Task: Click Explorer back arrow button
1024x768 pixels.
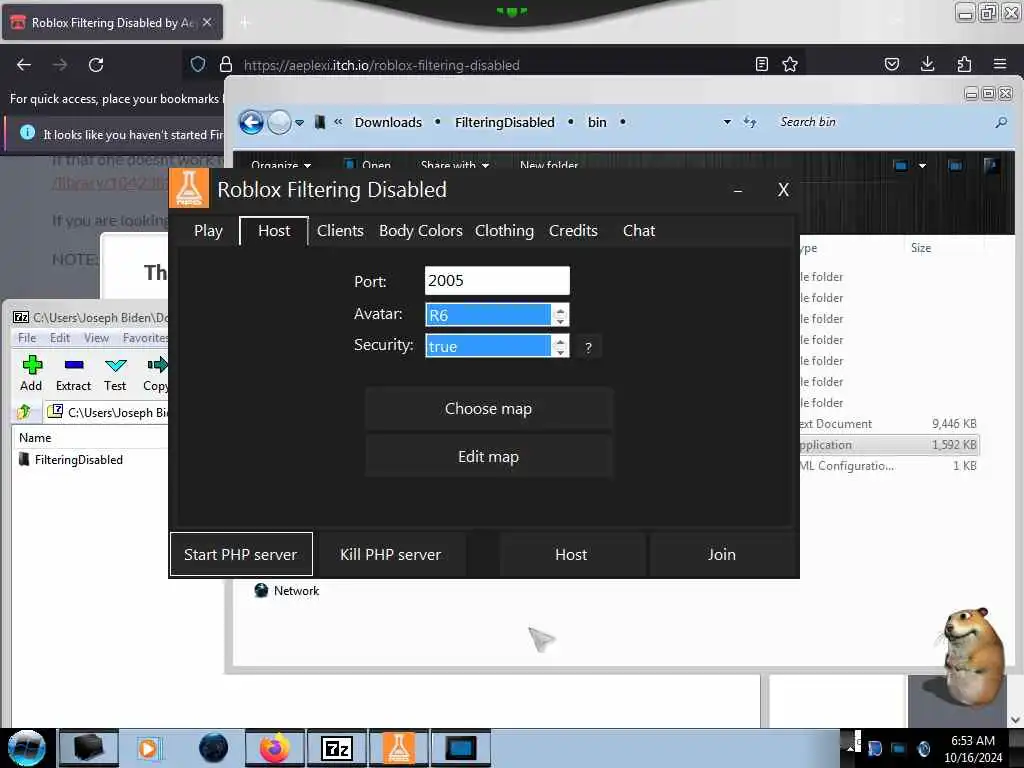Action: (x=251, y=122)
